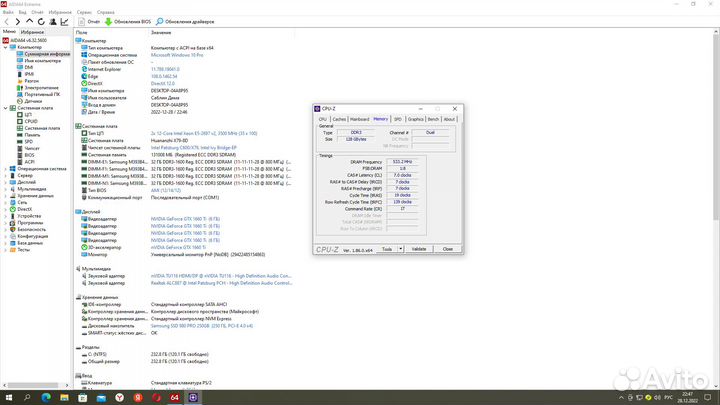Select ЦП tree item
Viewport: 720px width, 405px height.
click(x=24, y=114)
